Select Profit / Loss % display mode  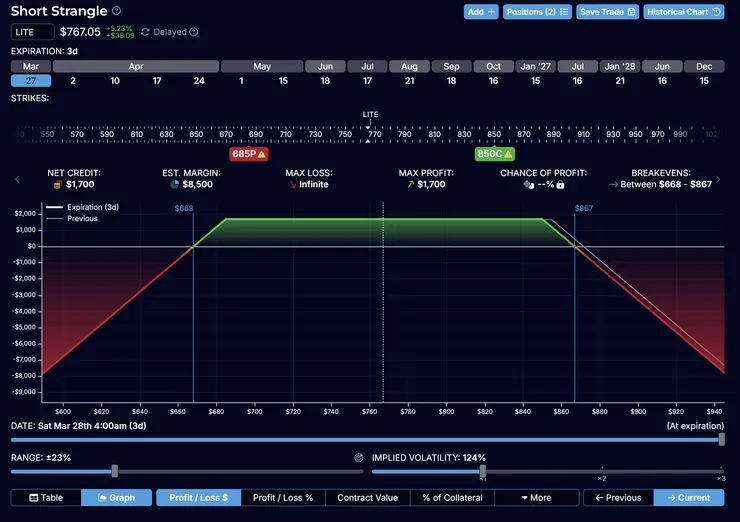tap(282, 497)
